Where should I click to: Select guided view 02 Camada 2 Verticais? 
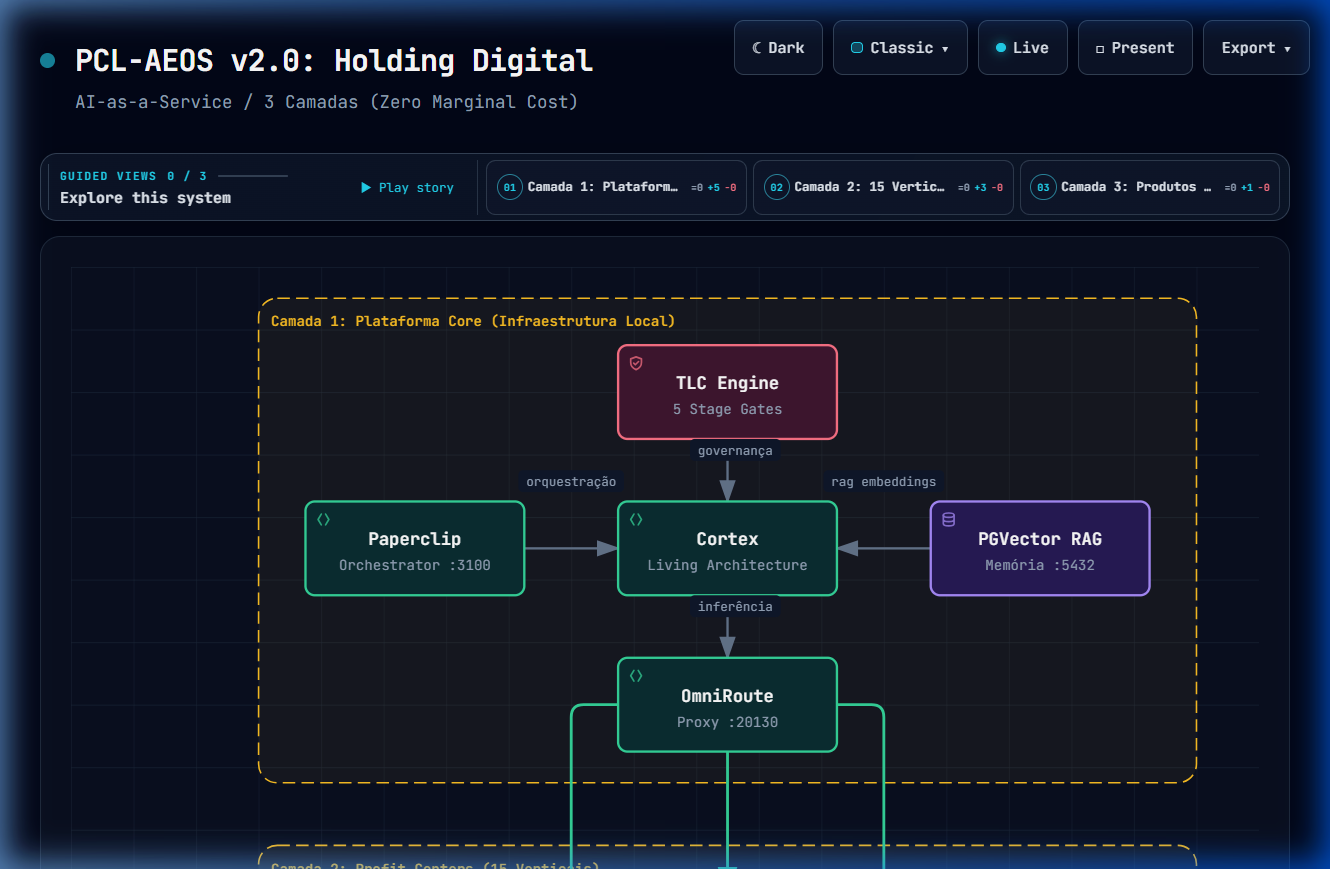[883, 188]
